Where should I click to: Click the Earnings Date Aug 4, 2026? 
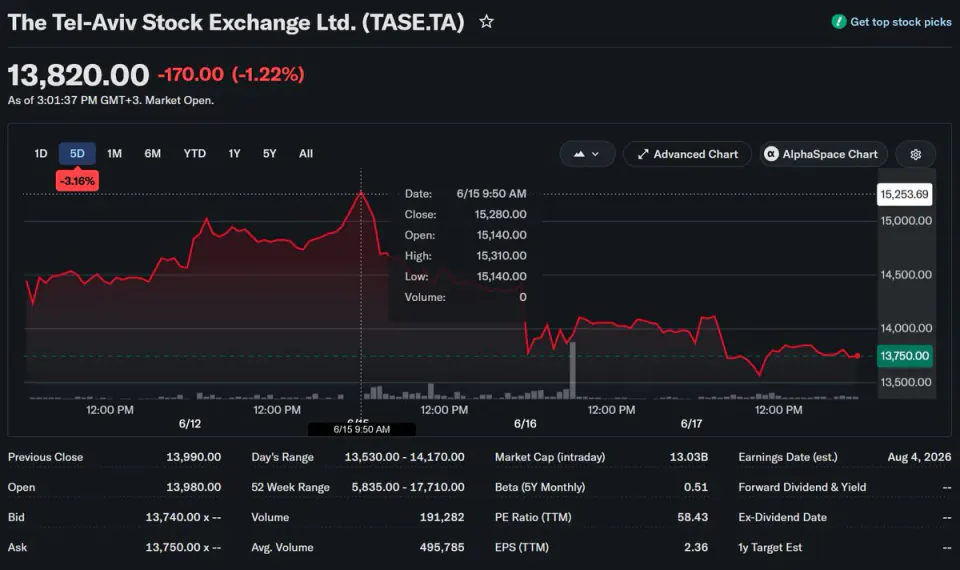pos(919,457)
